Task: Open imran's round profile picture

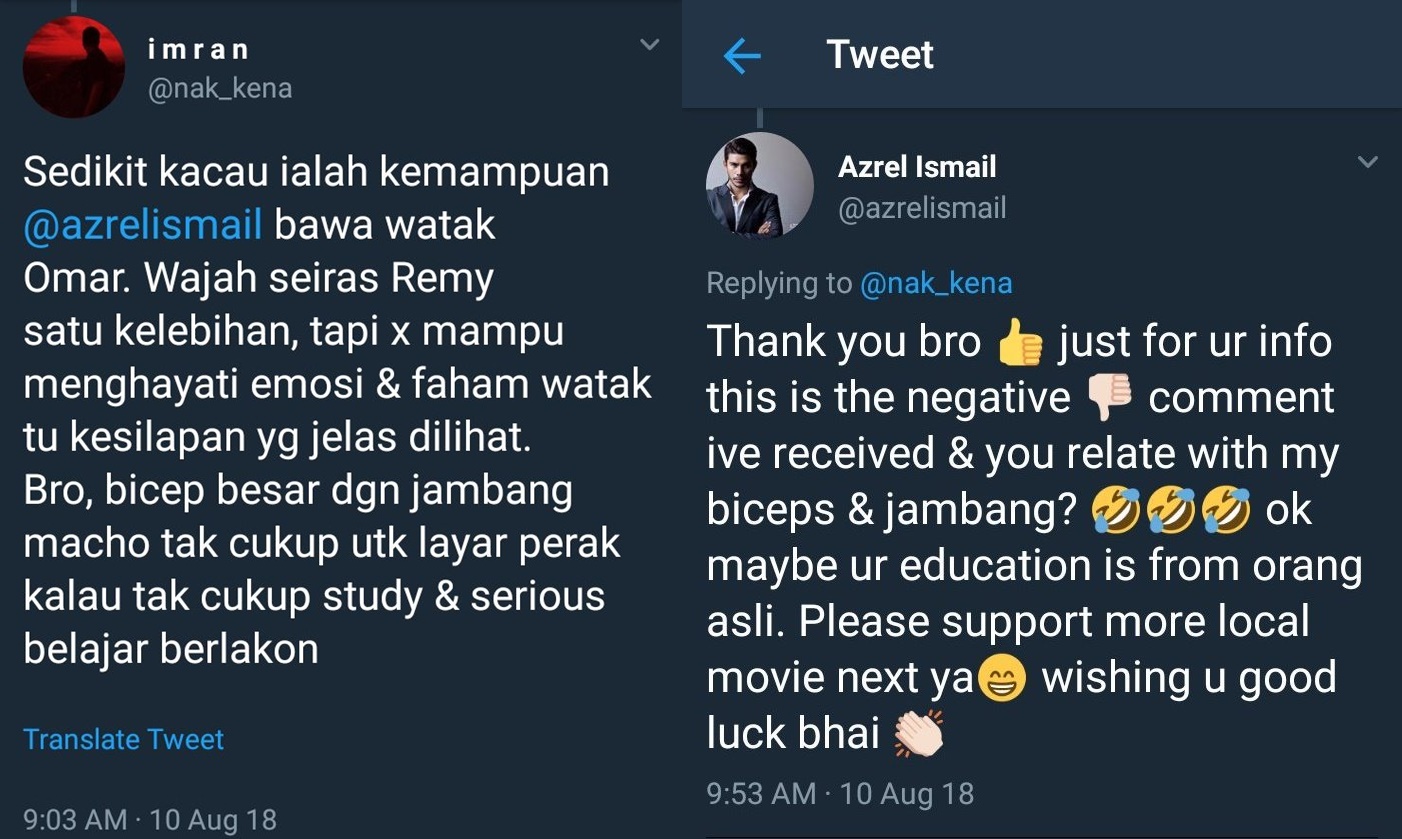Action: (74, 67)
